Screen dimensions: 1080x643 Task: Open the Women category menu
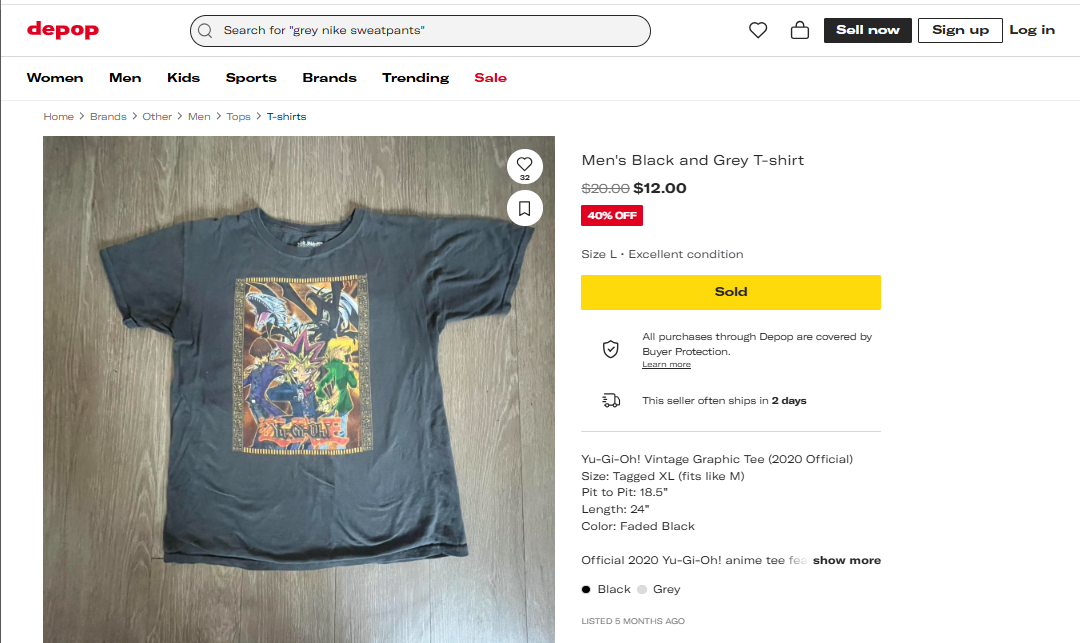point(55,78)
